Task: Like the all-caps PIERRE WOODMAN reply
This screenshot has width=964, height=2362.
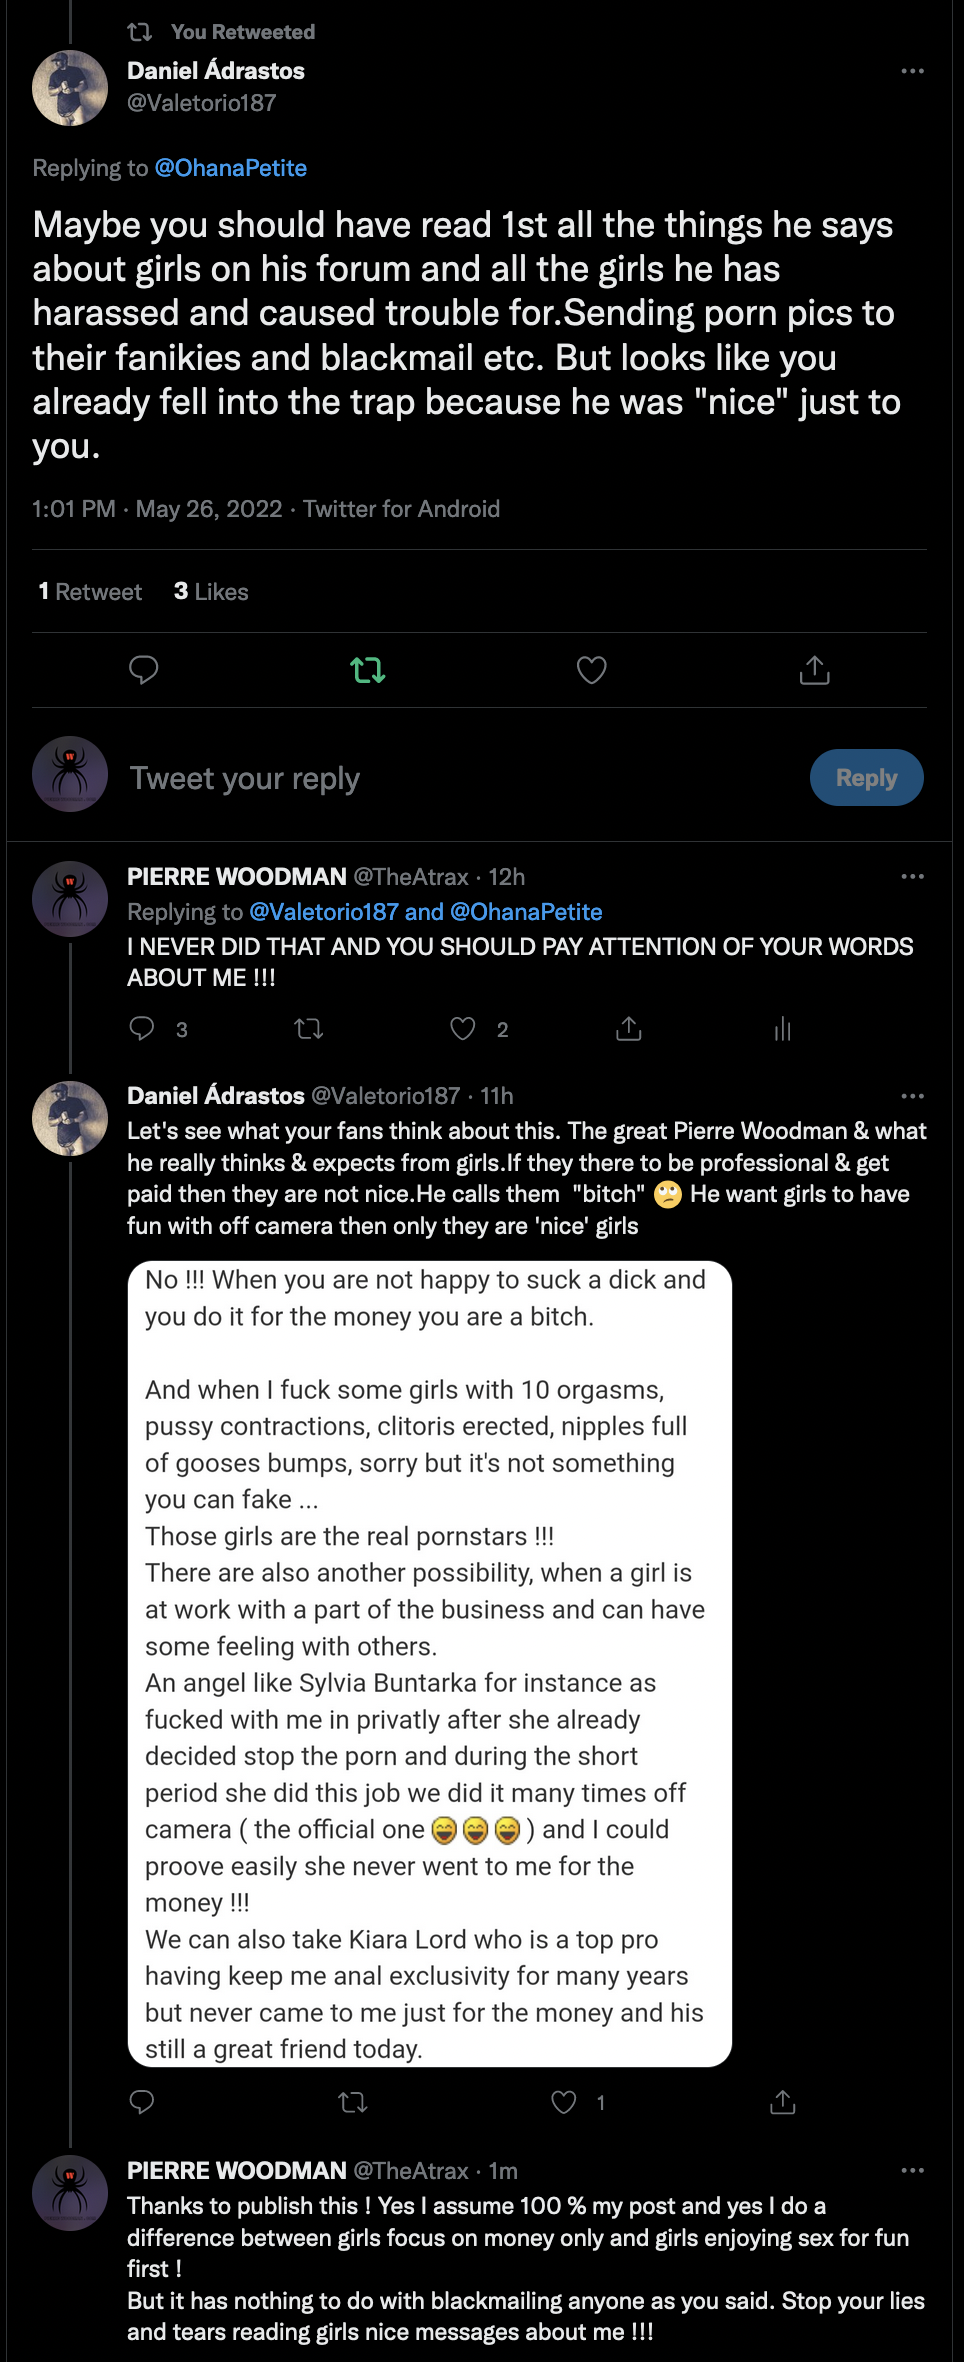Action: (x=463, y=1029)
